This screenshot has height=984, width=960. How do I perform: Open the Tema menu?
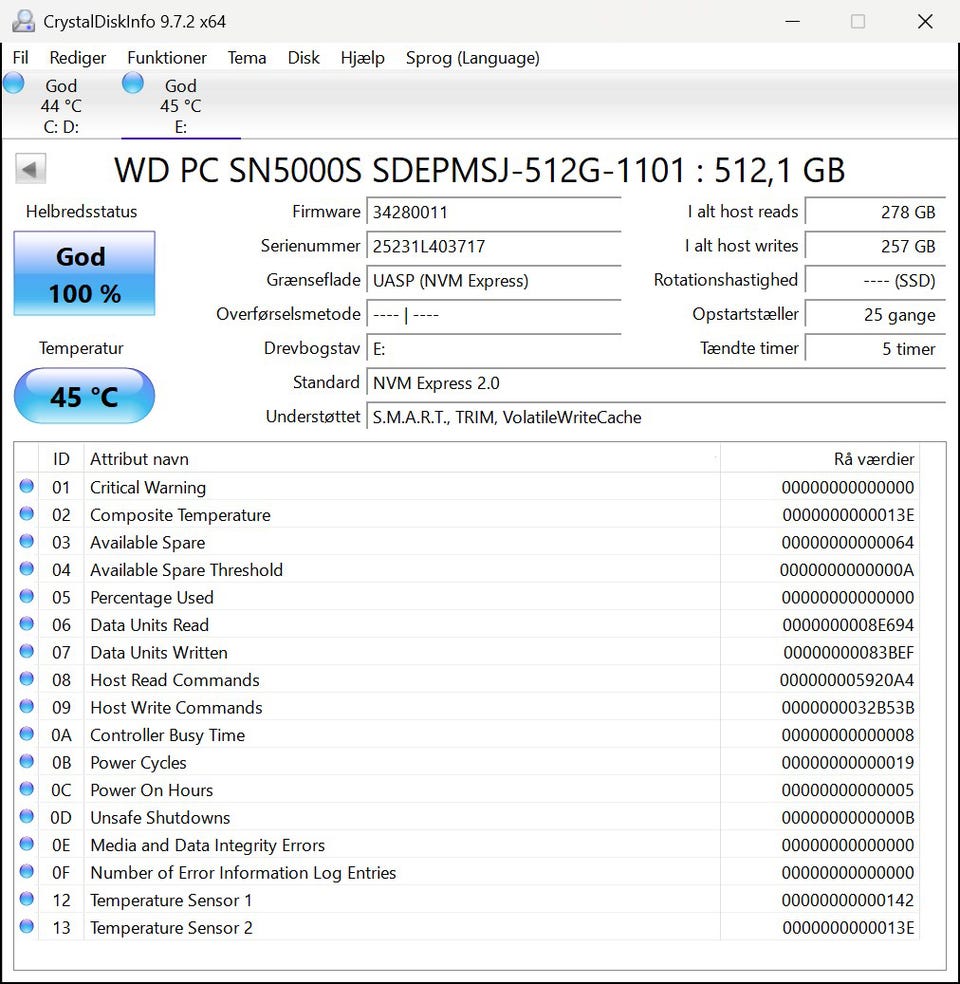point(247,58)
